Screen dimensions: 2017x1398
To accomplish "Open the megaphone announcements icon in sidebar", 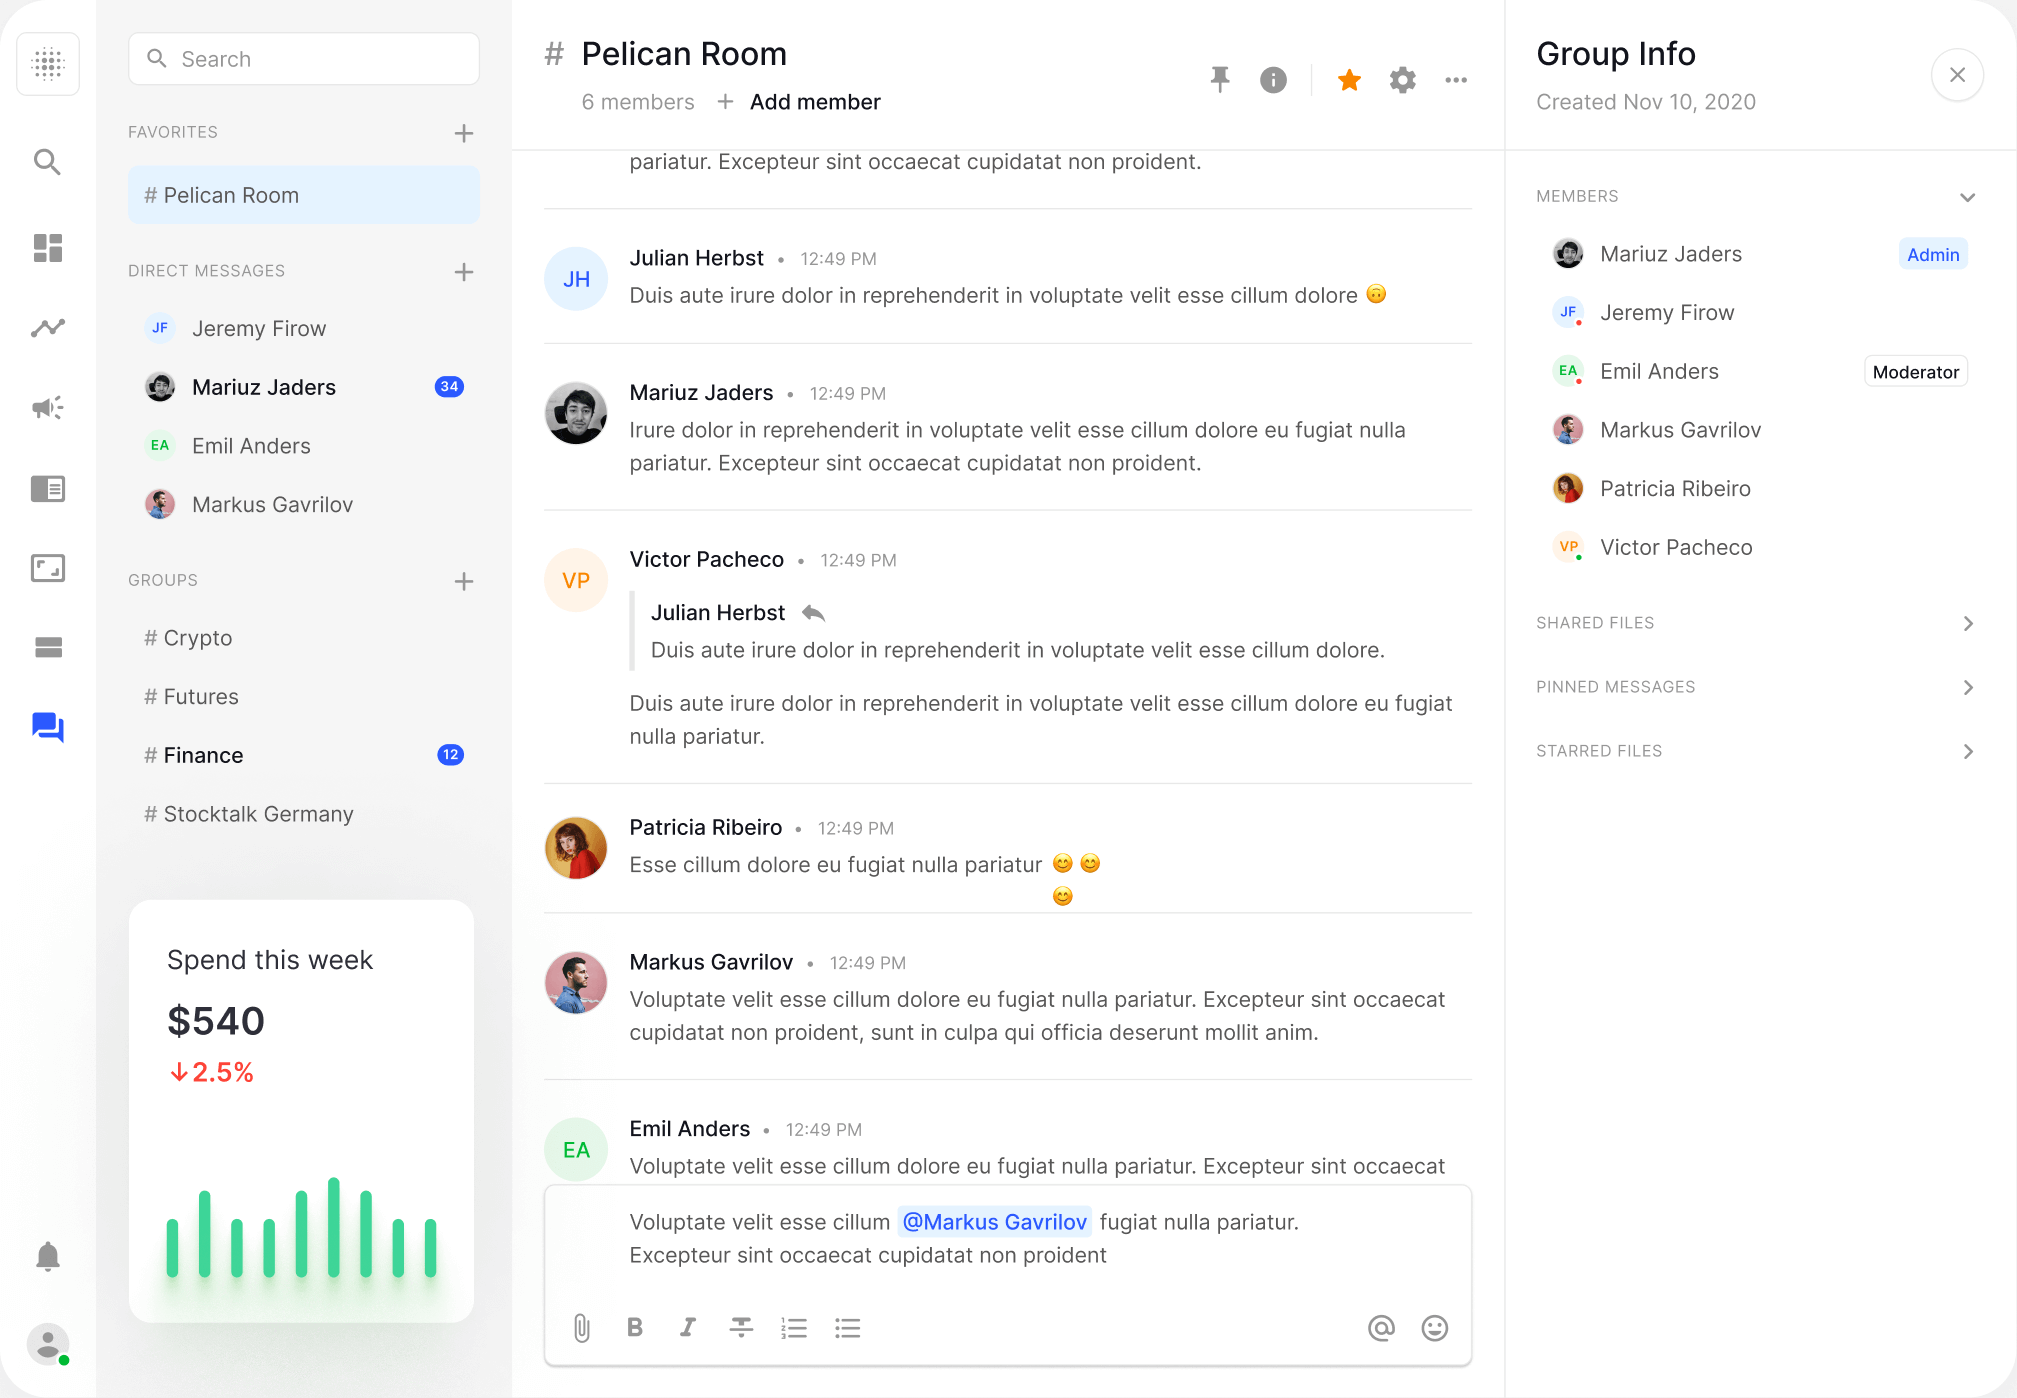I will click(x=48, y=407).
